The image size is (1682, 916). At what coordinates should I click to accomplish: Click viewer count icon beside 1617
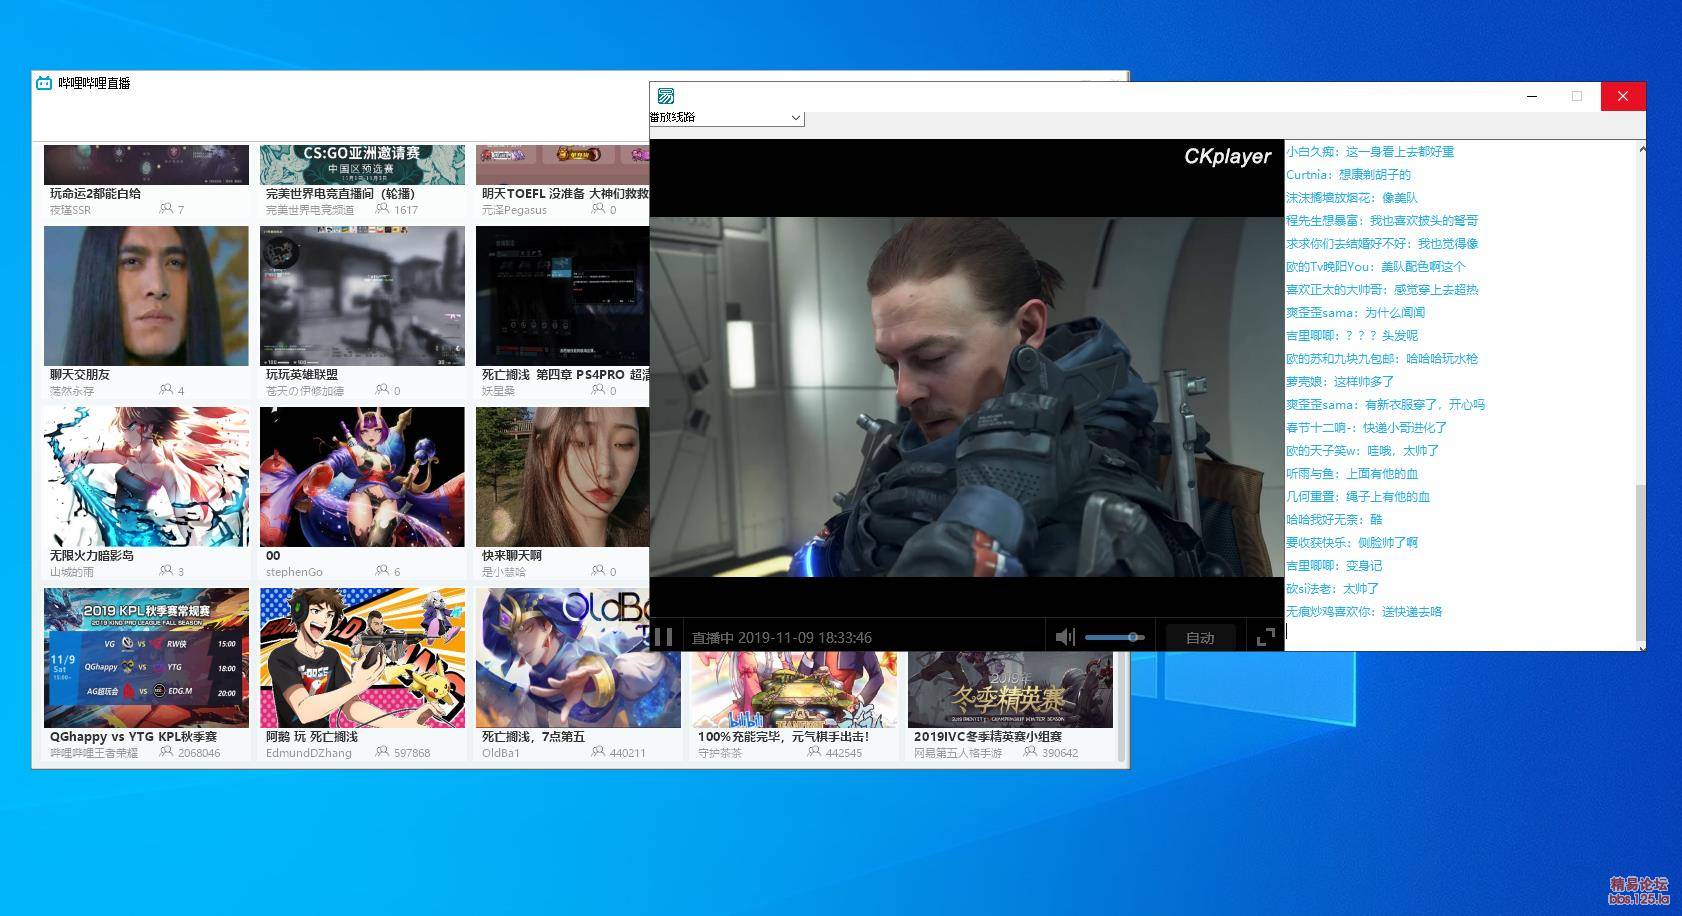382,209
